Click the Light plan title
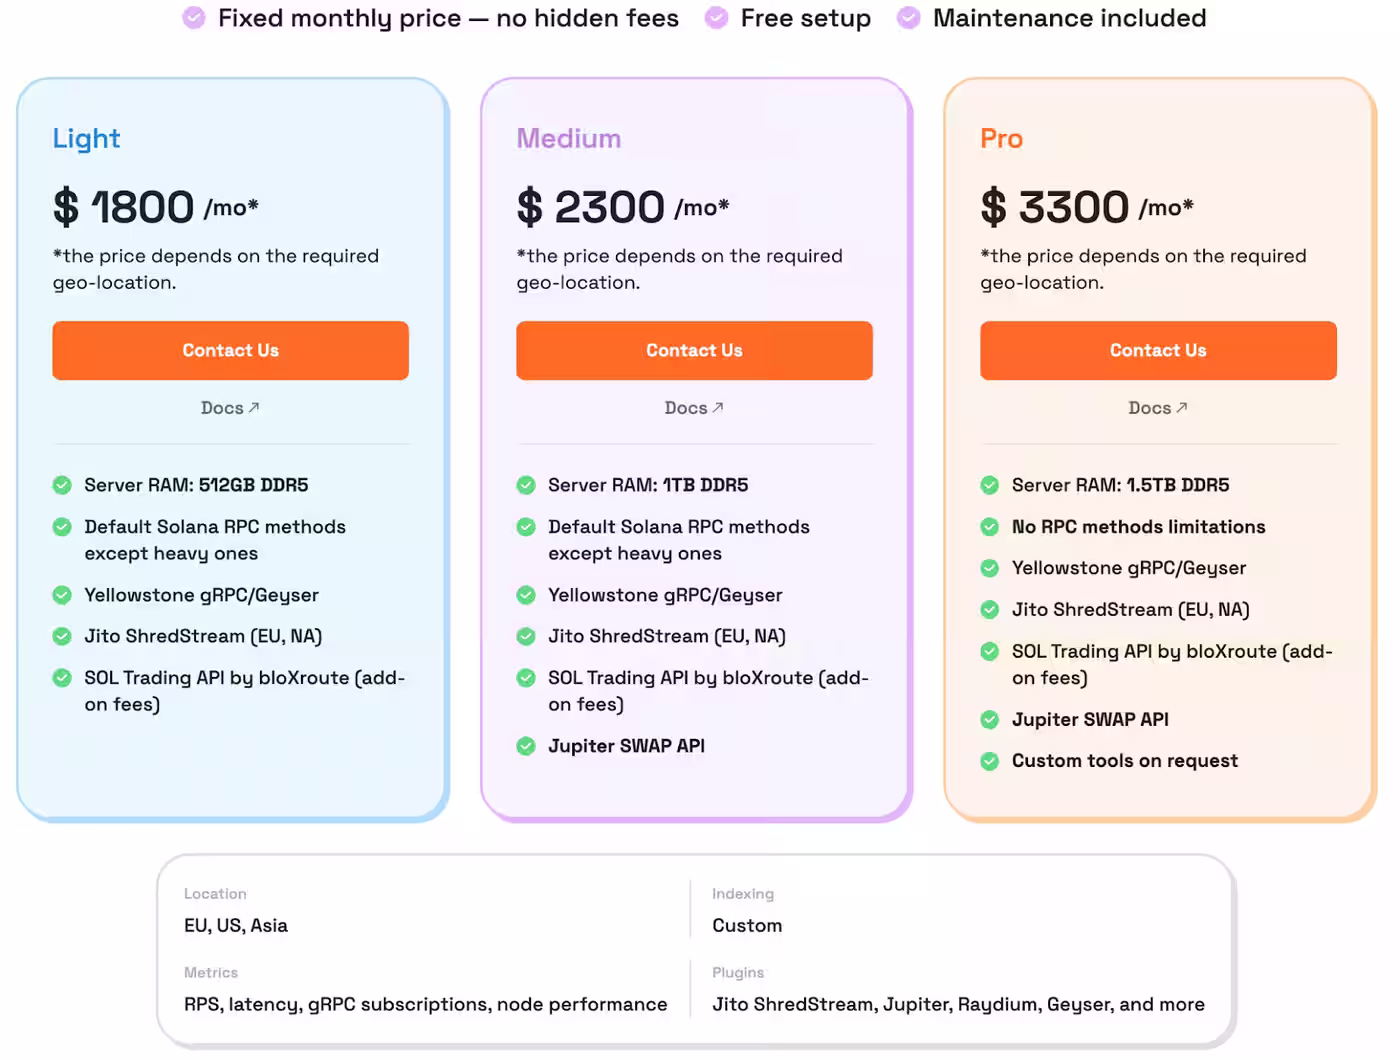Viewport: 1400px width, 1060px height. [87, 138]
